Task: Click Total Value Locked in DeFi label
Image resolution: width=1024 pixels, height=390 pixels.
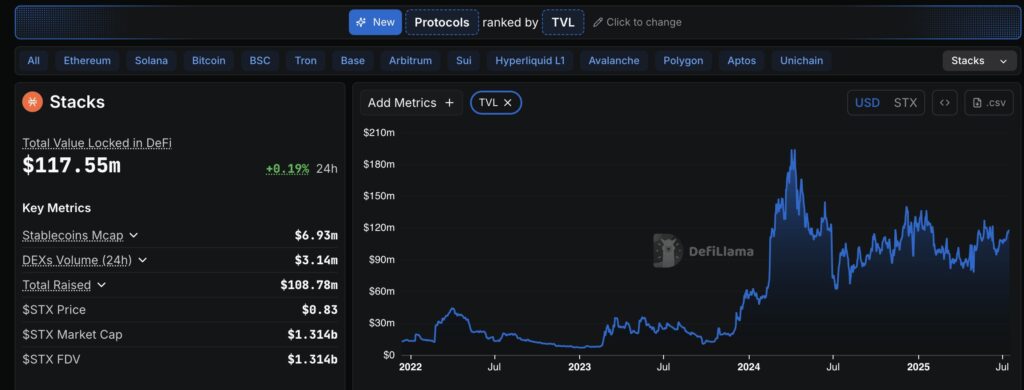Action: (97, 142)
